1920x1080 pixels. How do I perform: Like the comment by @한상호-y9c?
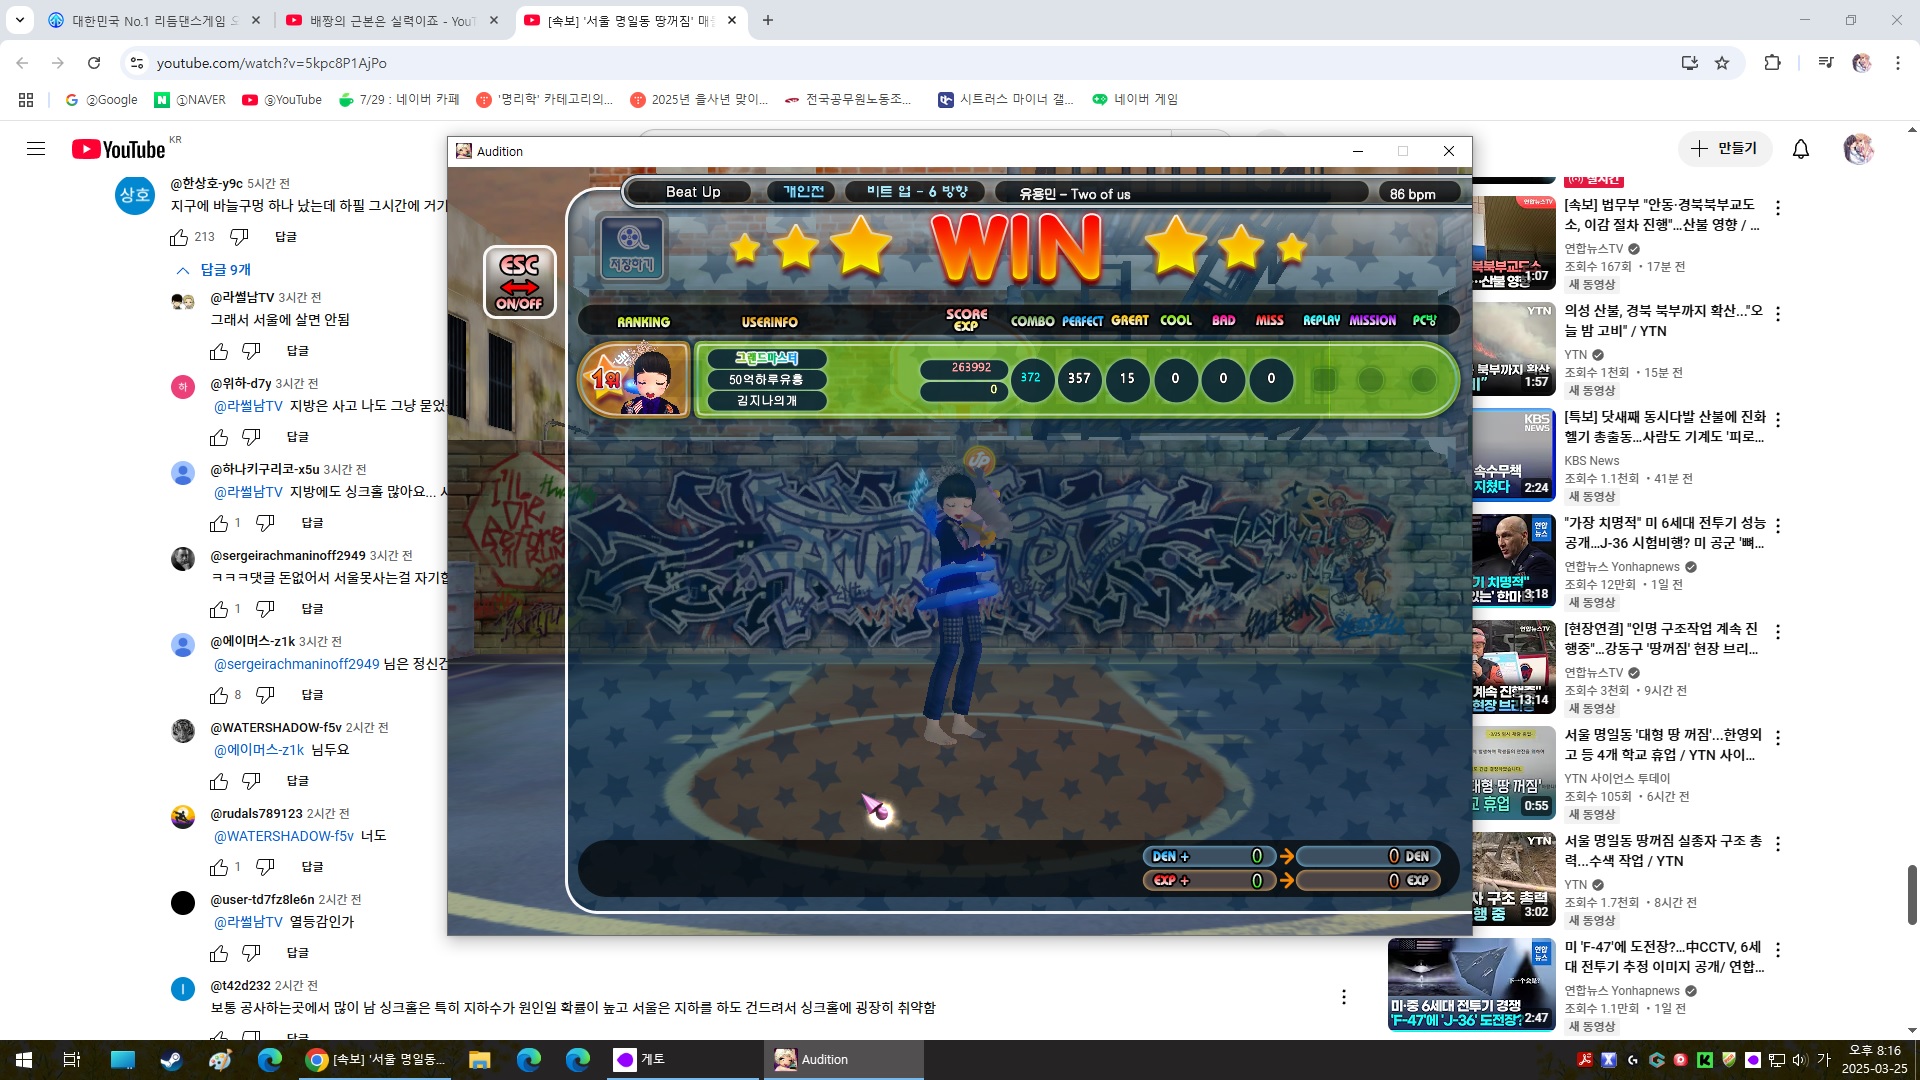click(179, 237)
